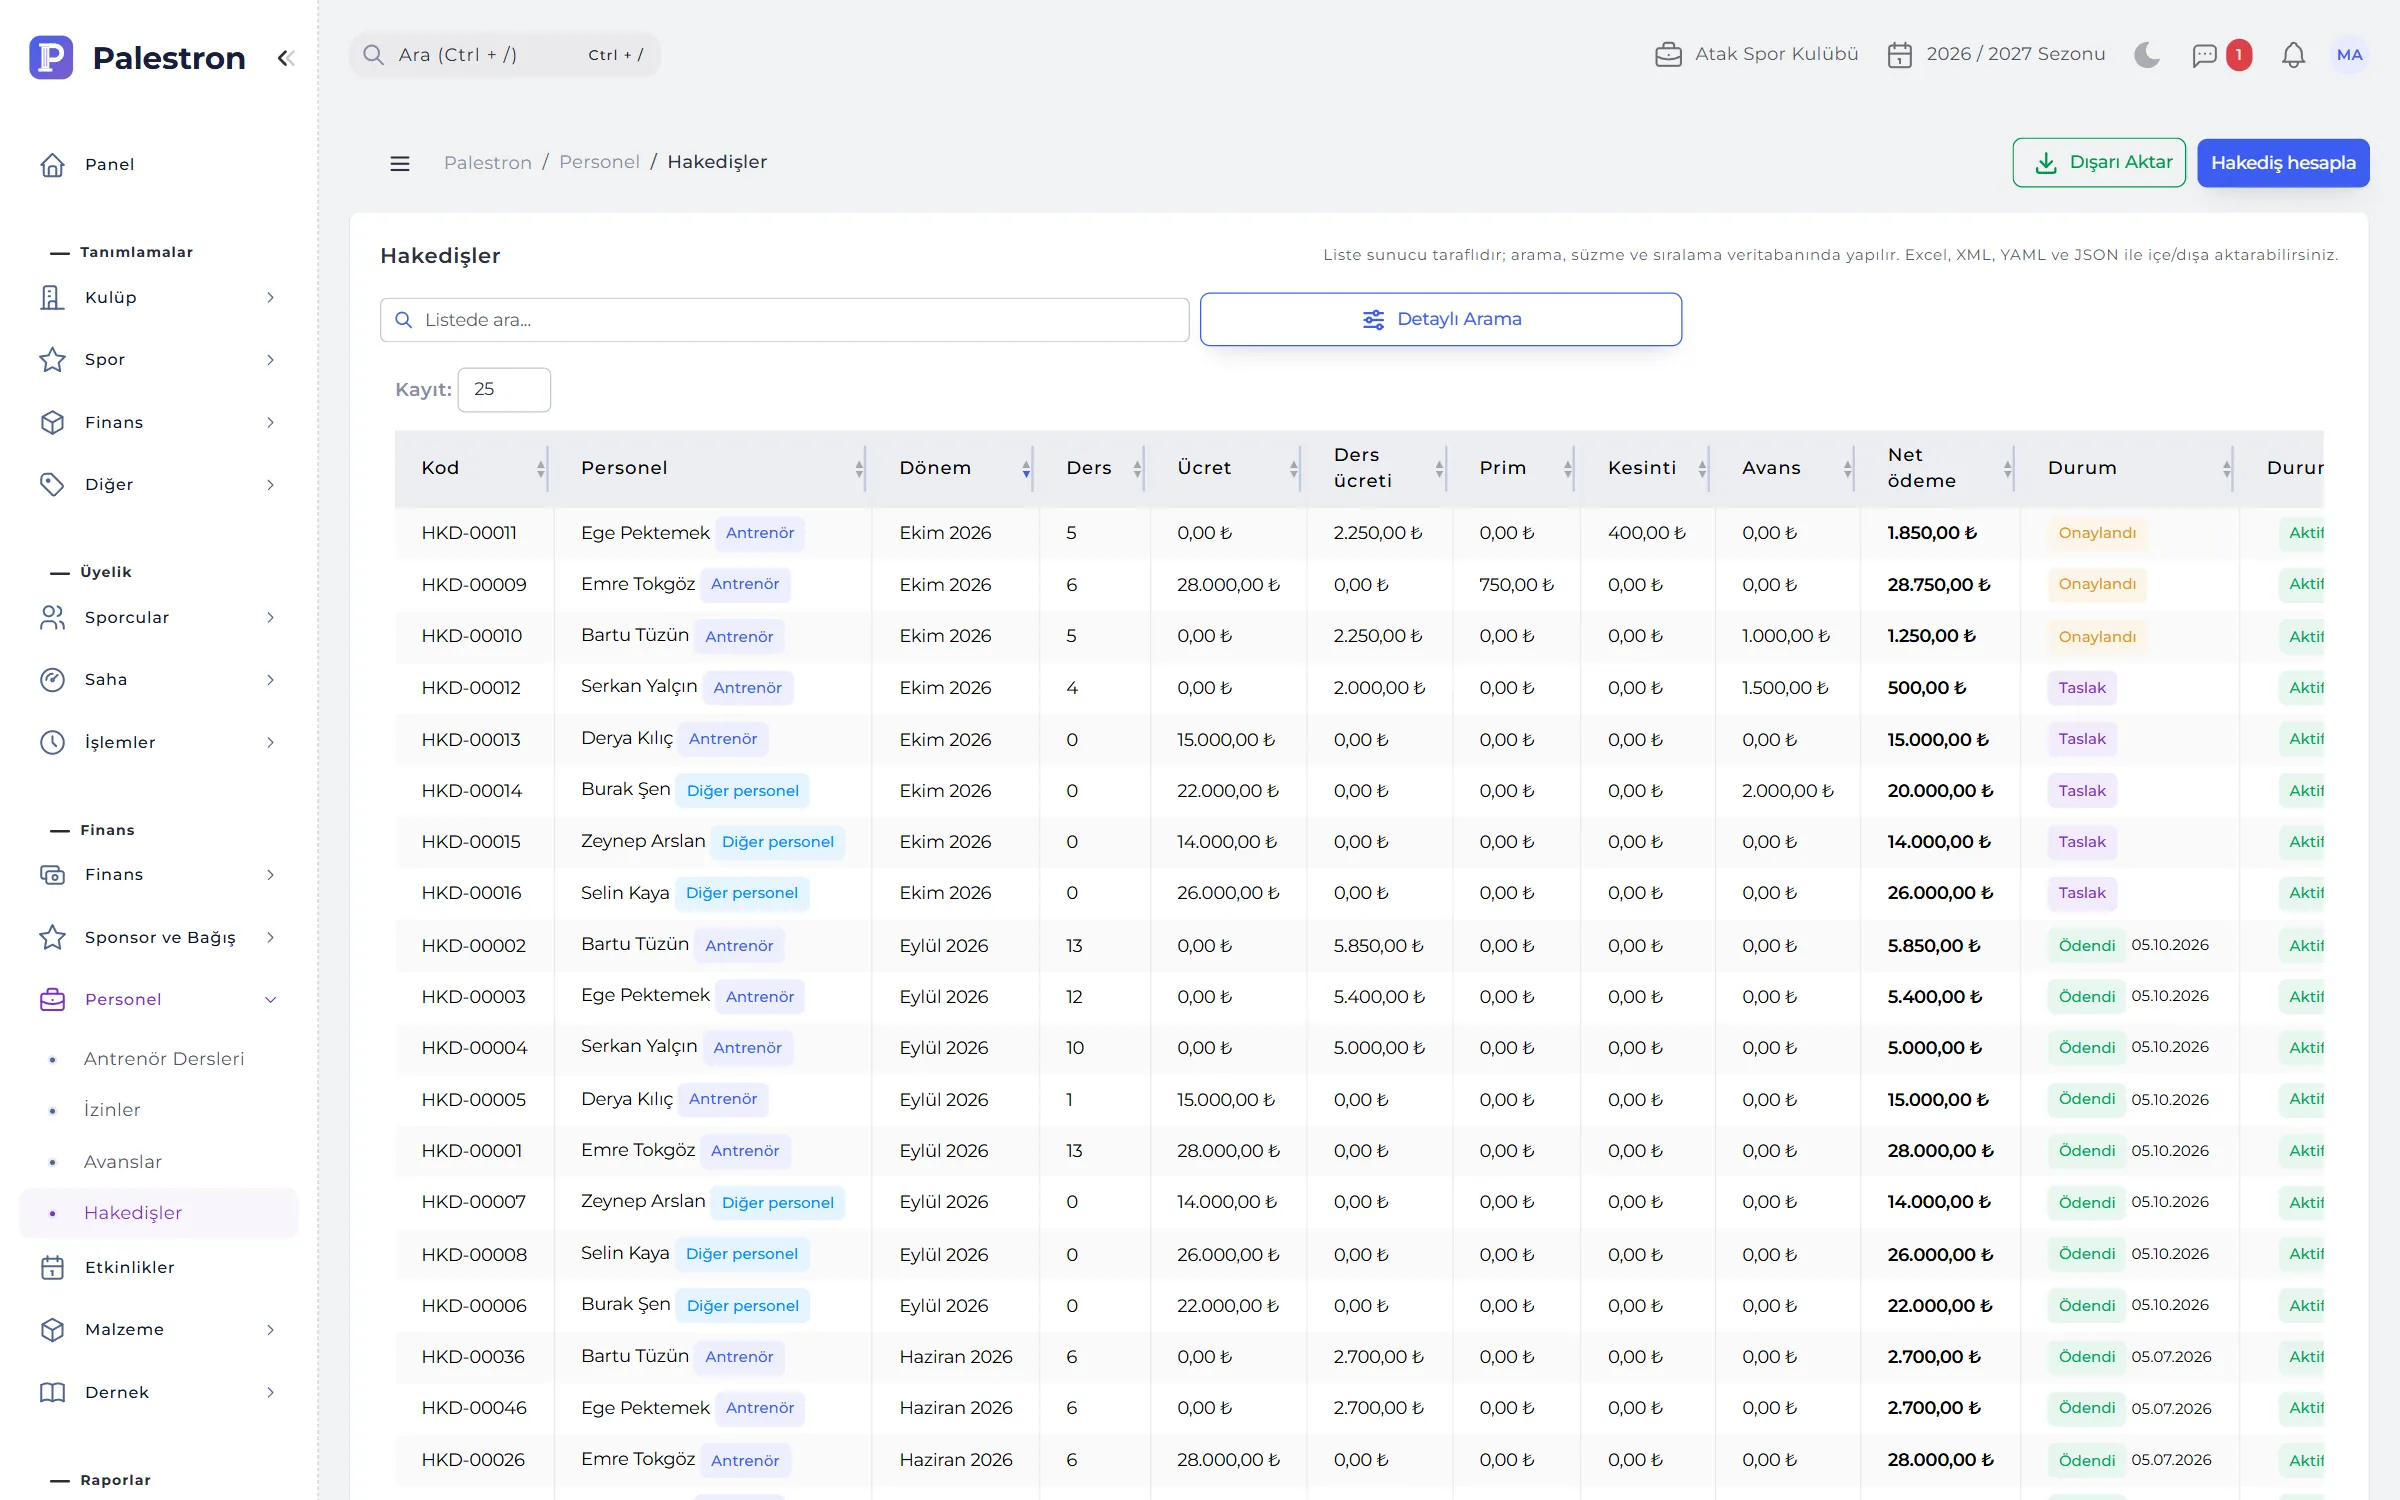2400x1500 pixels.
Task: Click the Sporcular people icon
Action: (52, 617)
